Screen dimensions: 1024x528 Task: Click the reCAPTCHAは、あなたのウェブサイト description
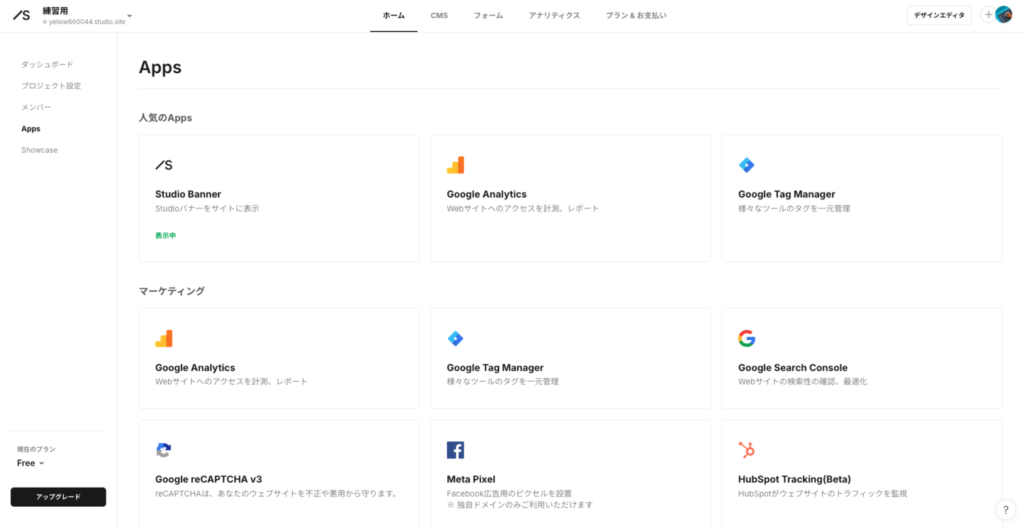(x=276, y=493)
